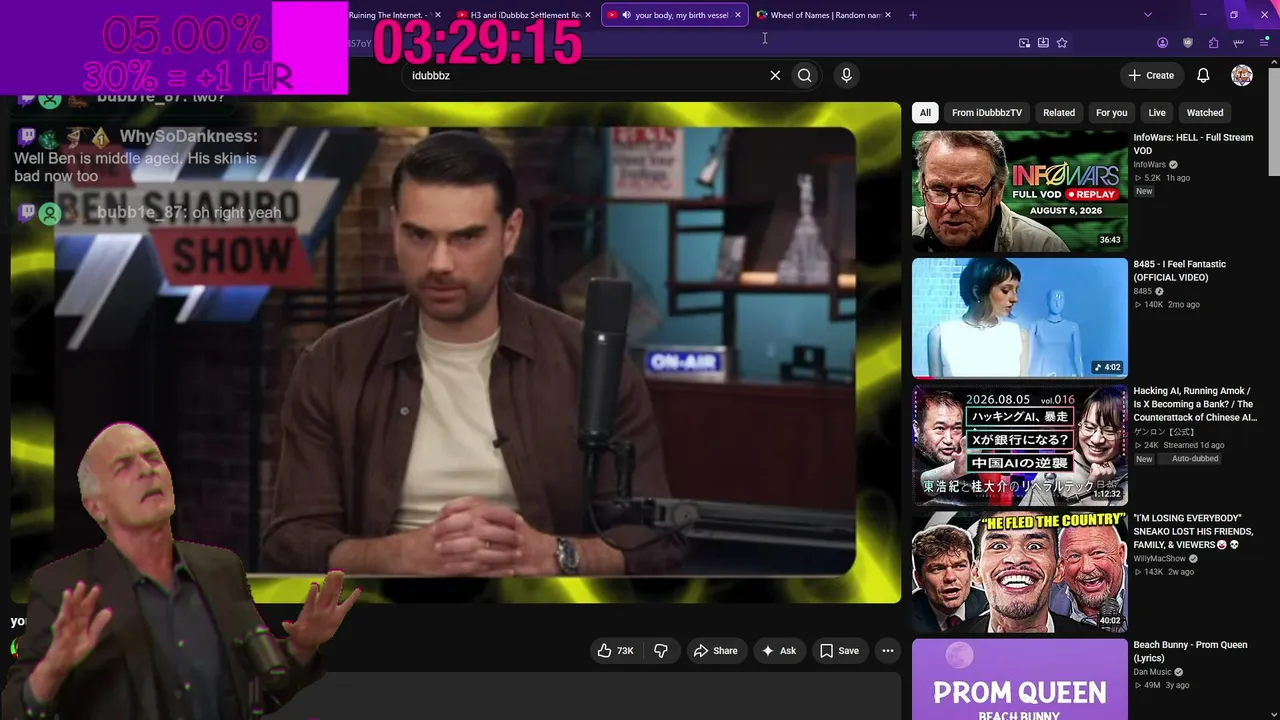Viewport: 1280px width, 720px height.
Task: Select the 'Watched' filter chip
Action: click(x=1205, y=113)
